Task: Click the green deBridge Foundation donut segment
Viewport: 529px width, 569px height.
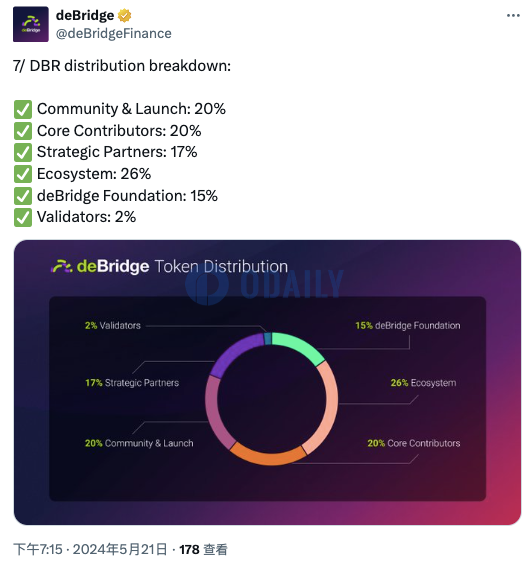Action: (298, 347)
